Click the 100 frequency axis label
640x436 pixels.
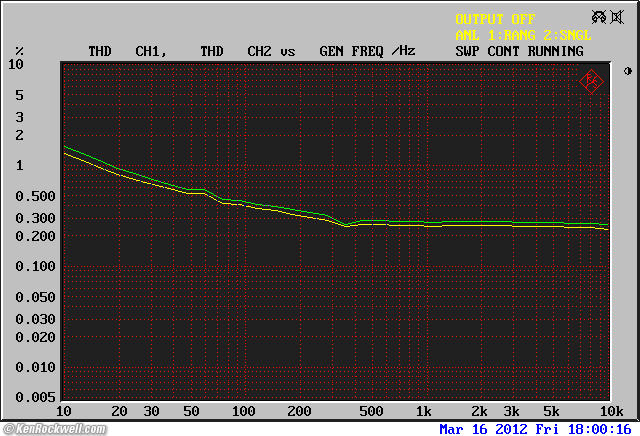(x=244, y=411)
